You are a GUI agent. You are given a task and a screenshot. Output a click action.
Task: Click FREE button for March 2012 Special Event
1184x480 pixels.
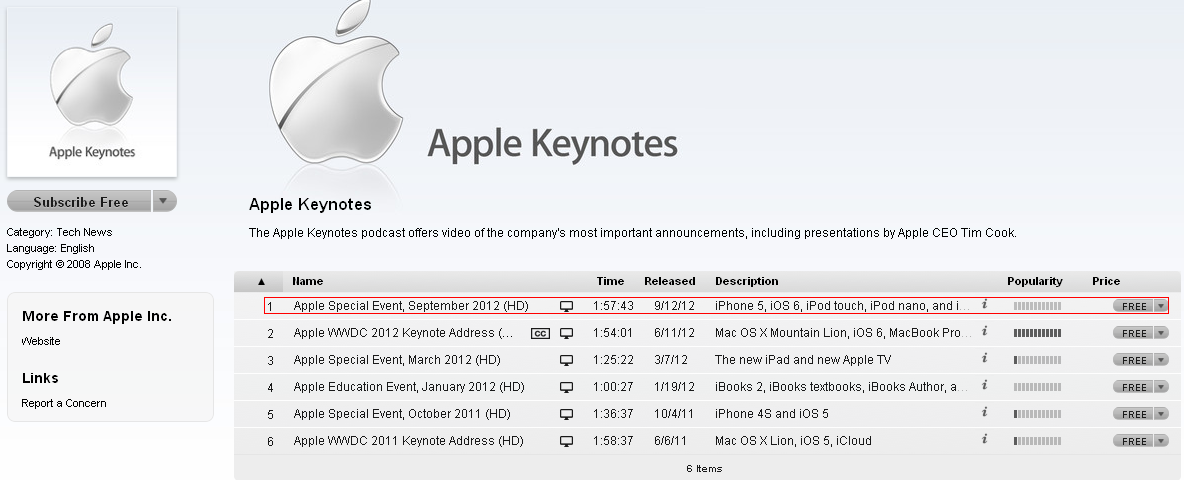click(1134, 360)
